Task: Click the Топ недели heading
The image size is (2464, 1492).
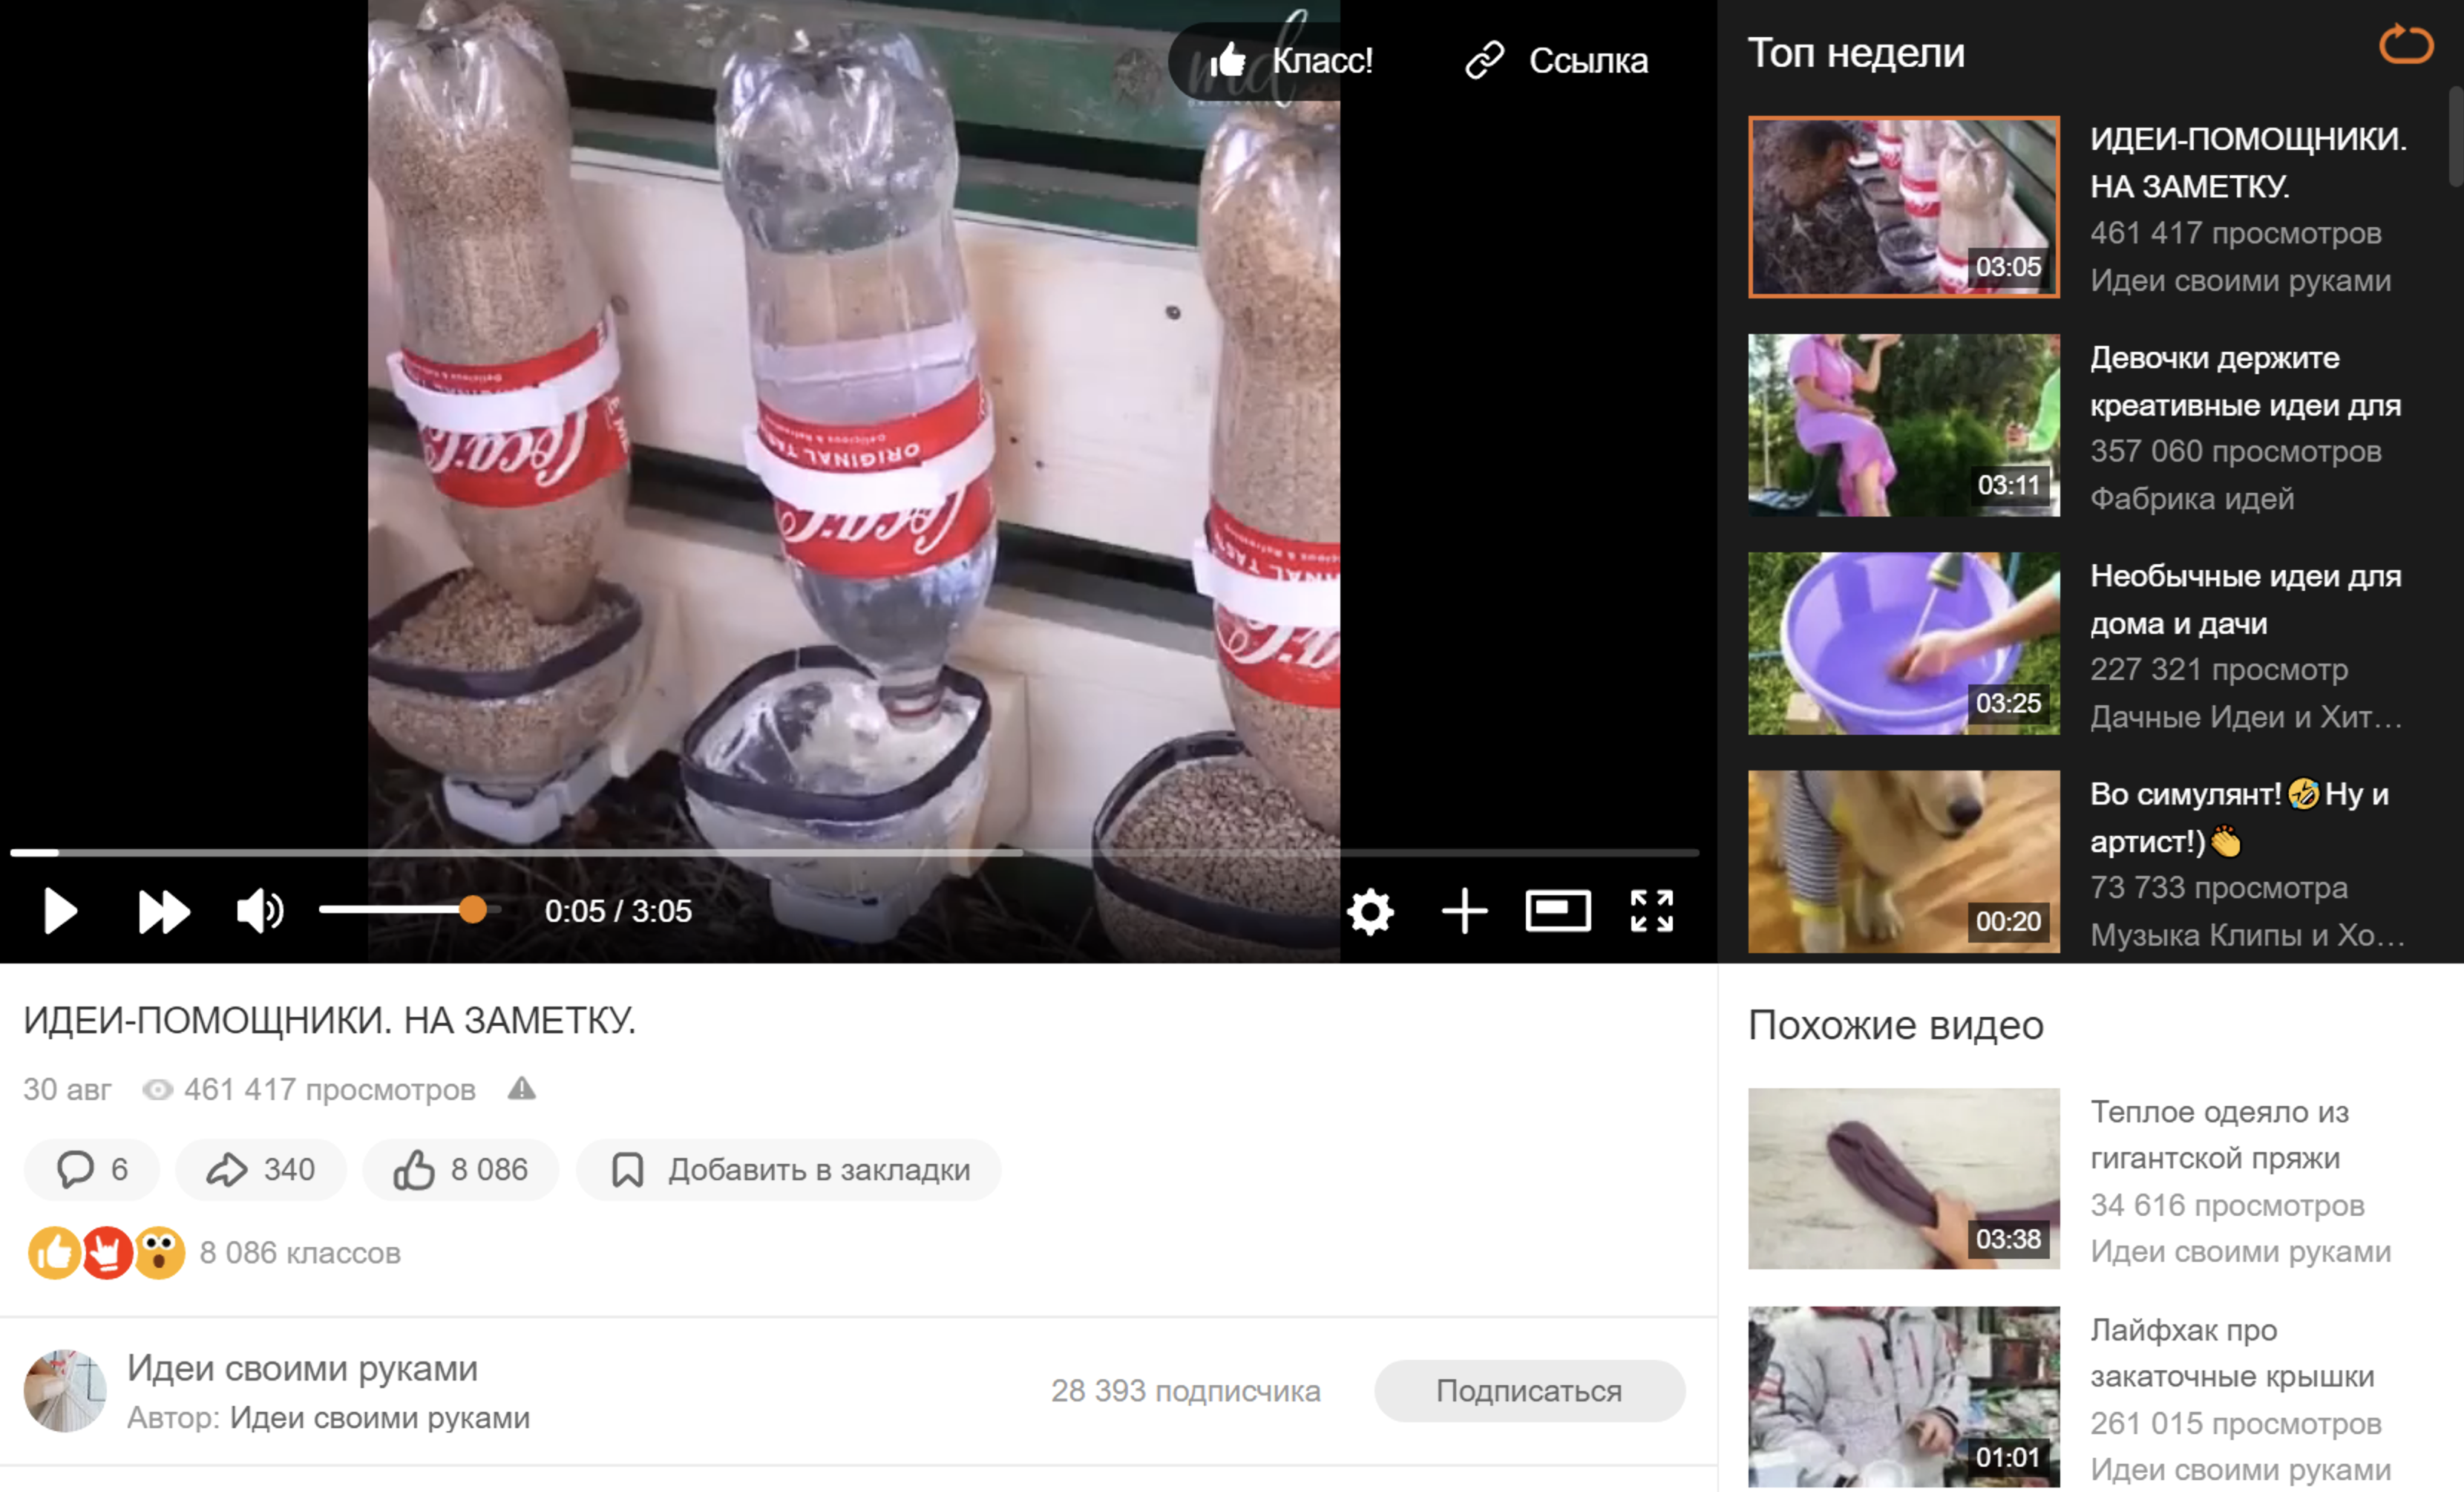Action: point(1856,53)
